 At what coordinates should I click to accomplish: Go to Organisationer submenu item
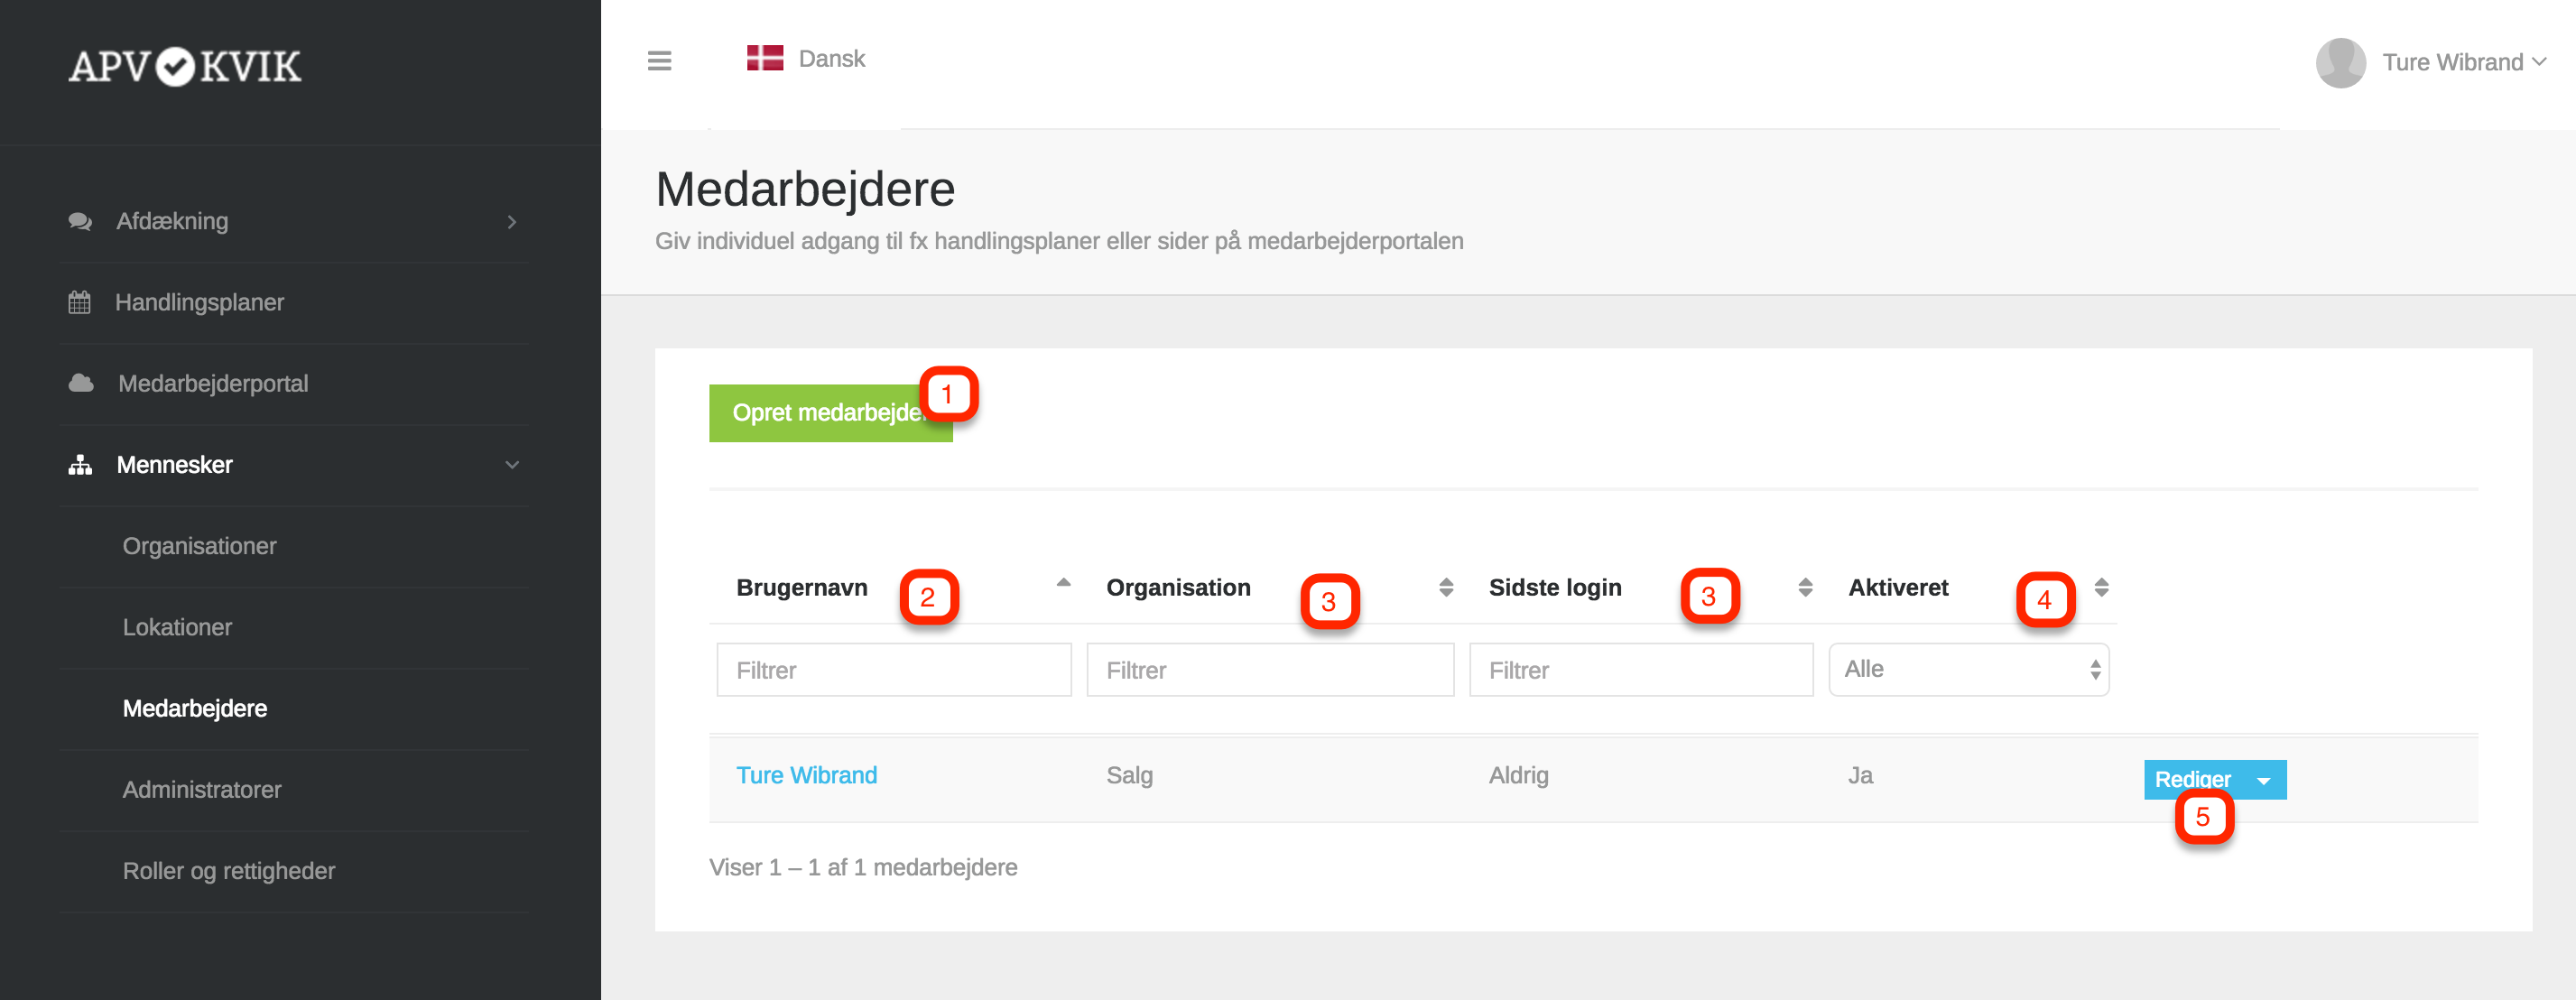[199, 547]
